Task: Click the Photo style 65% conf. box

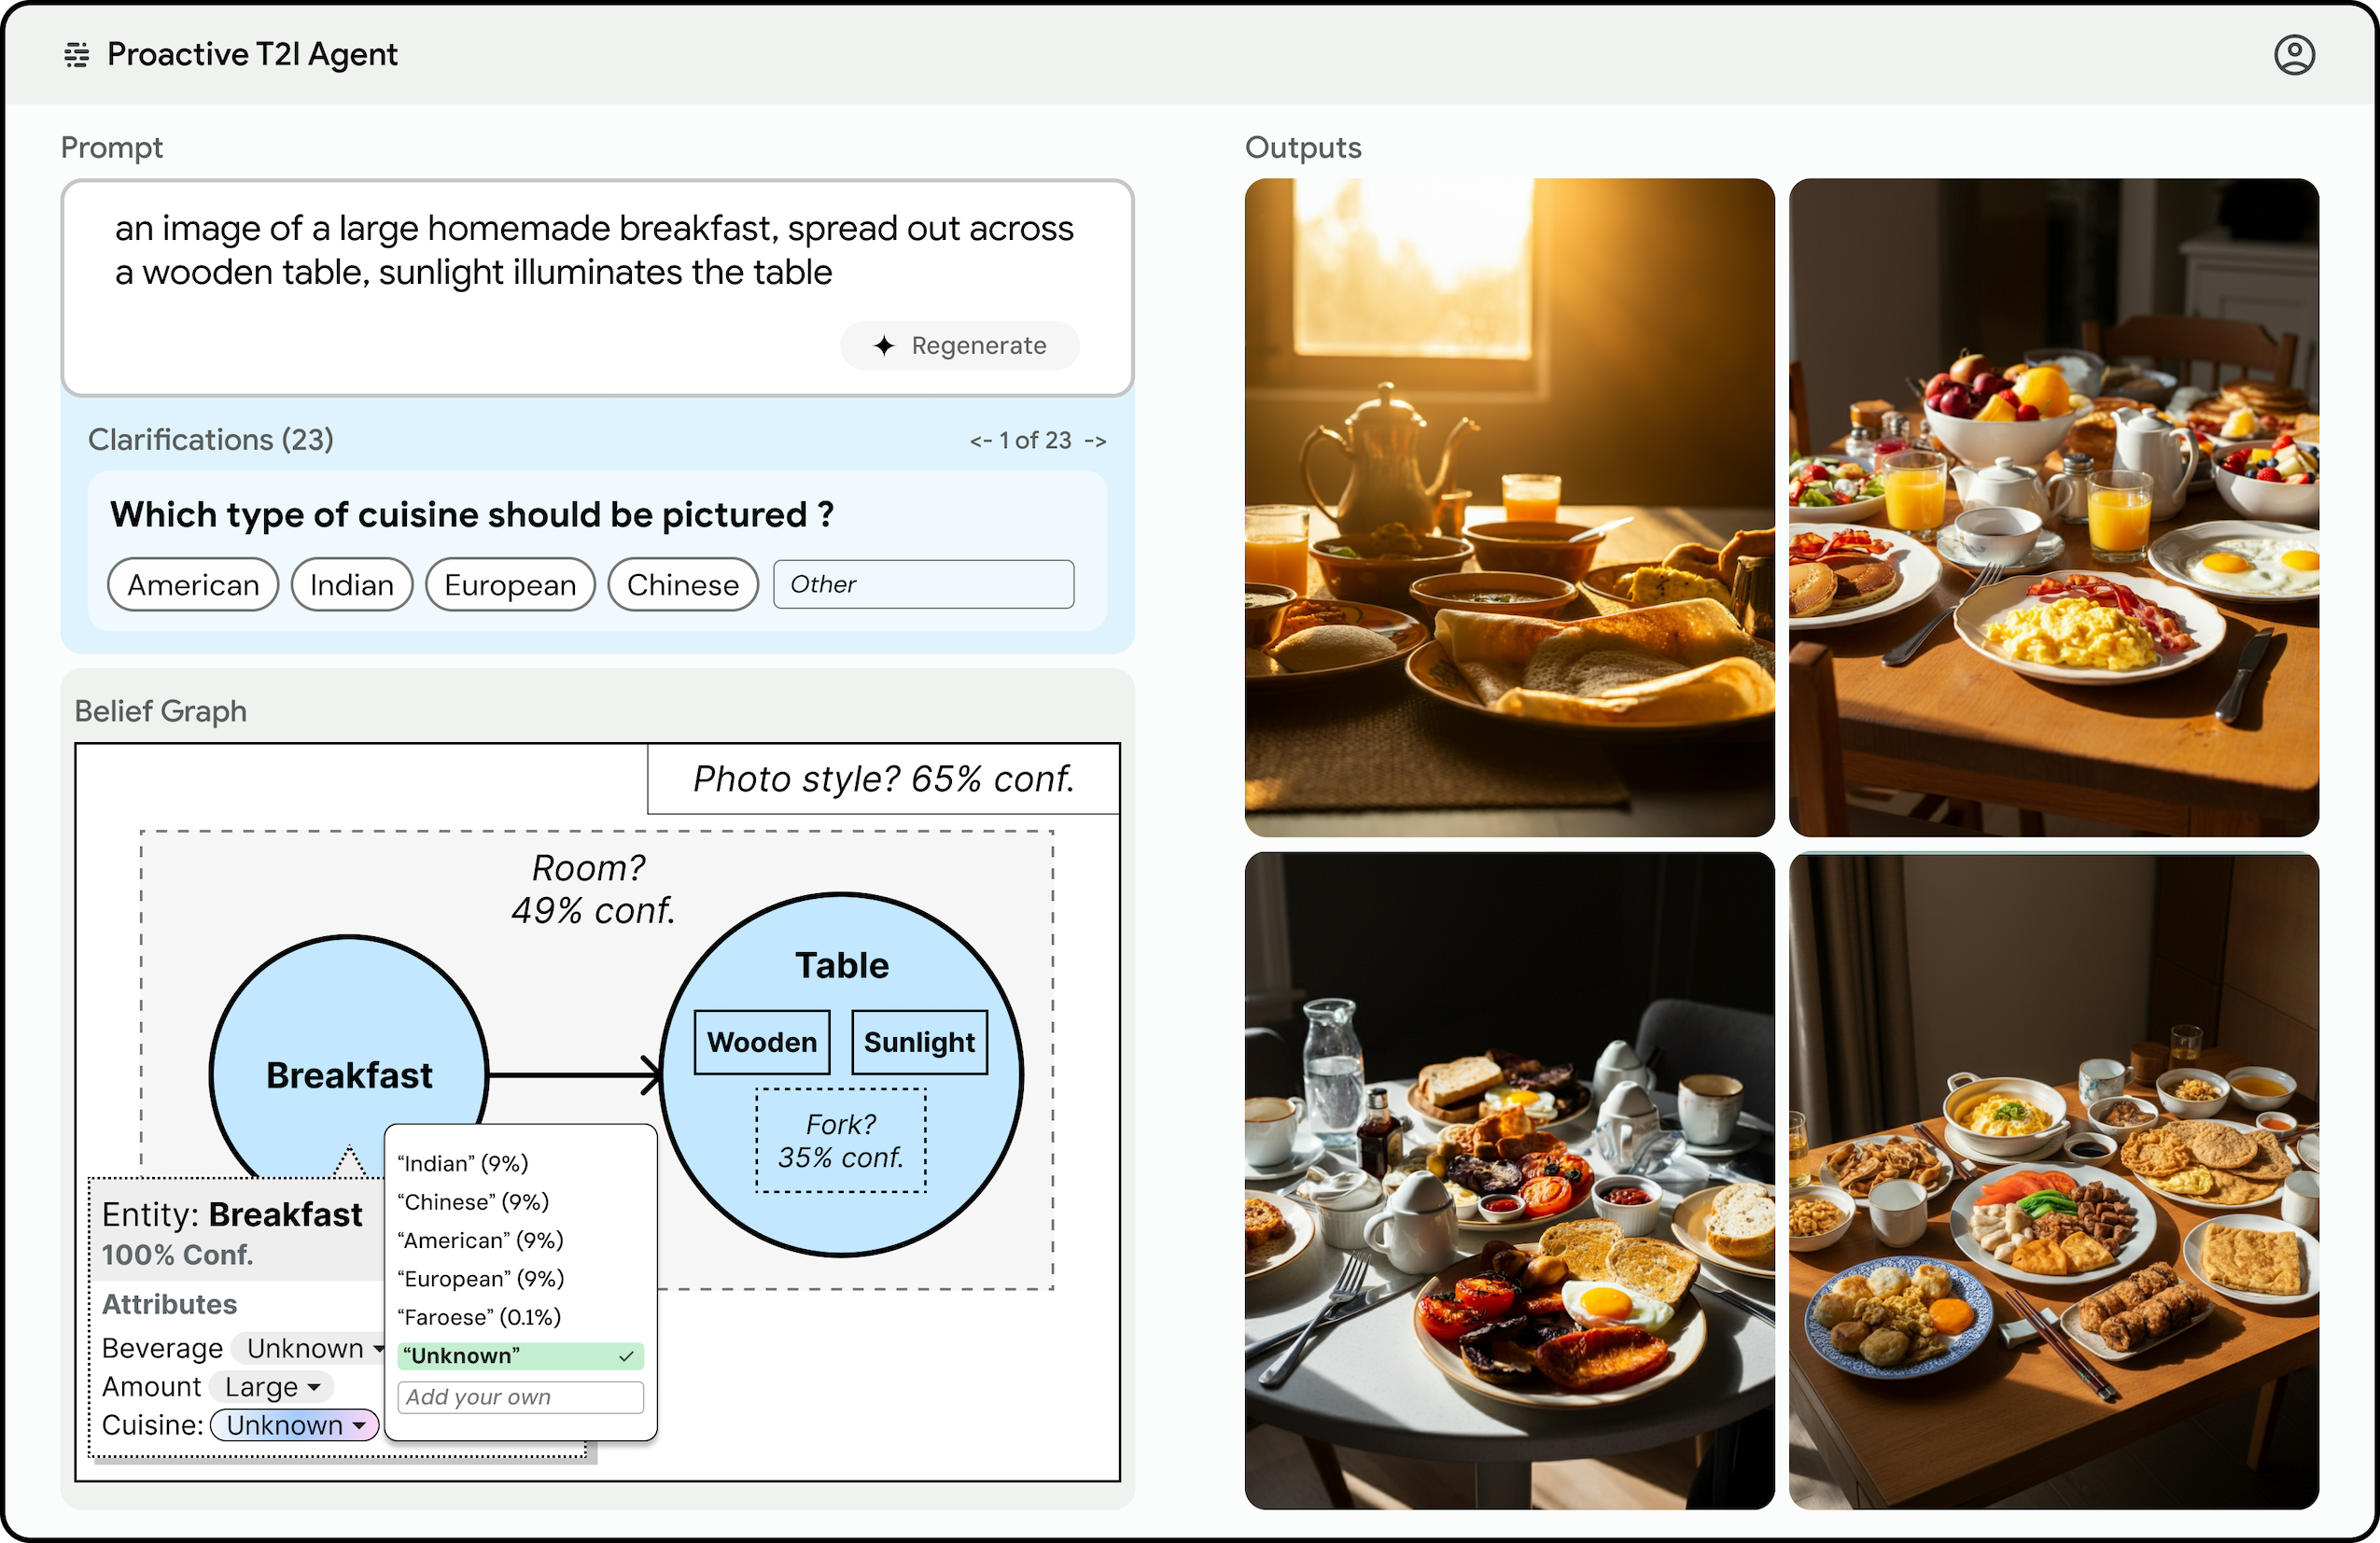Action: (x=883, y=779)
